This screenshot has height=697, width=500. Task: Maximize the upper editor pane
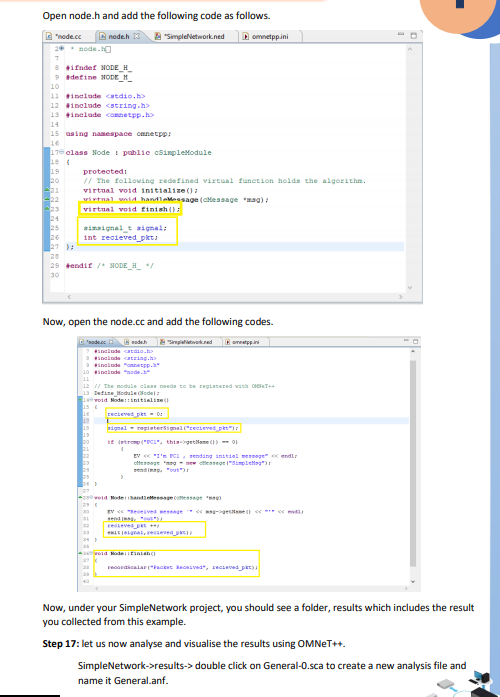coord(413,35)
